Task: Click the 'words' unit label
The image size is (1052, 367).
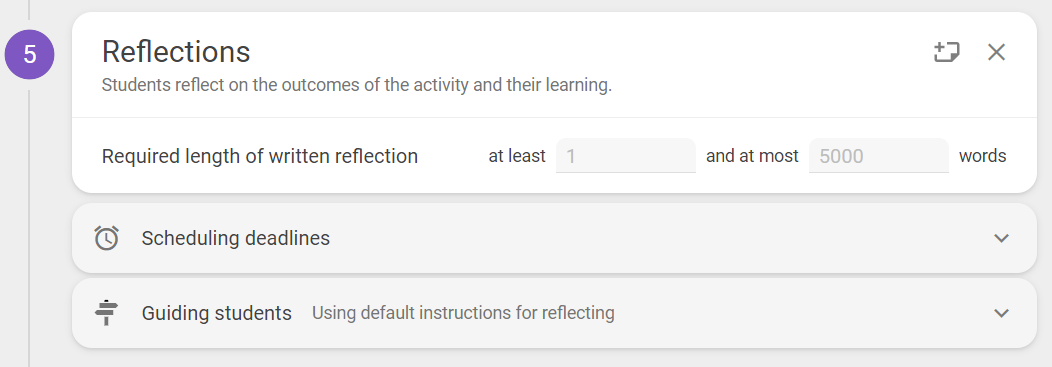Action: tap(982, 156)
